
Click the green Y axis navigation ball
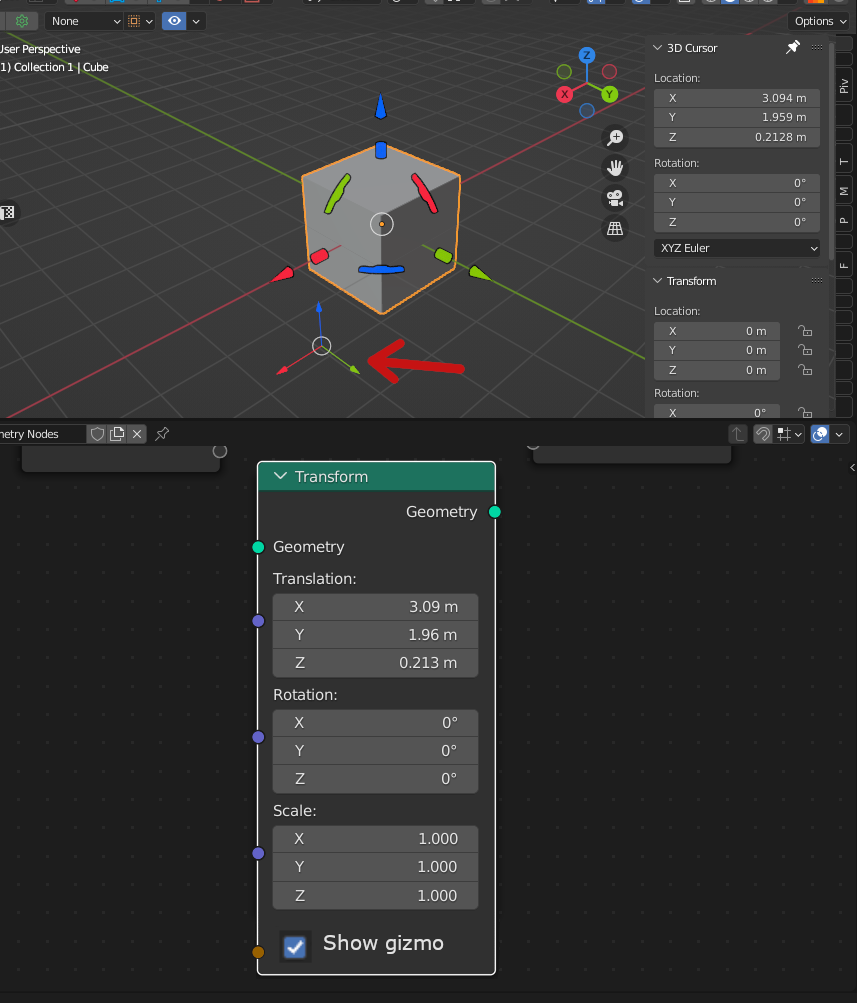[x=609, y=95]
